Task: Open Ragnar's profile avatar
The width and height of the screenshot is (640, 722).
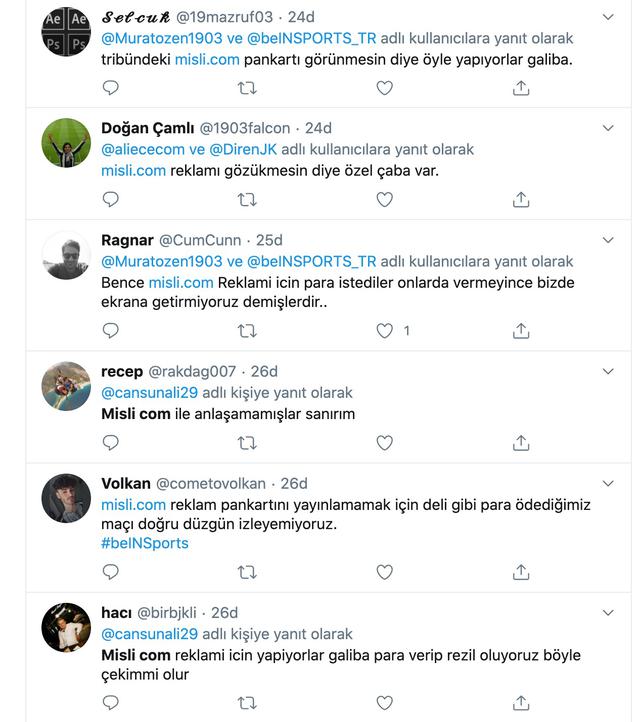Action: 66,255
